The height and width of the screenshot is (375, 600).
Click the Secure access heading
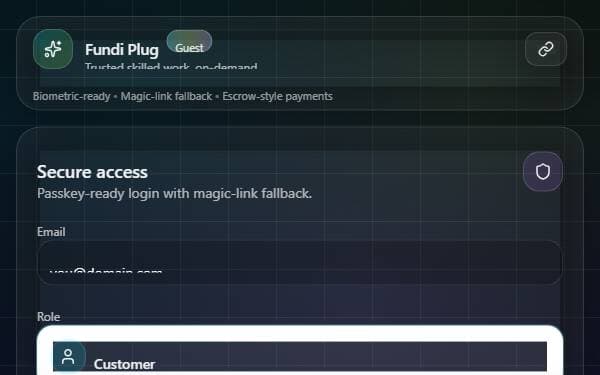click(92, 172)
